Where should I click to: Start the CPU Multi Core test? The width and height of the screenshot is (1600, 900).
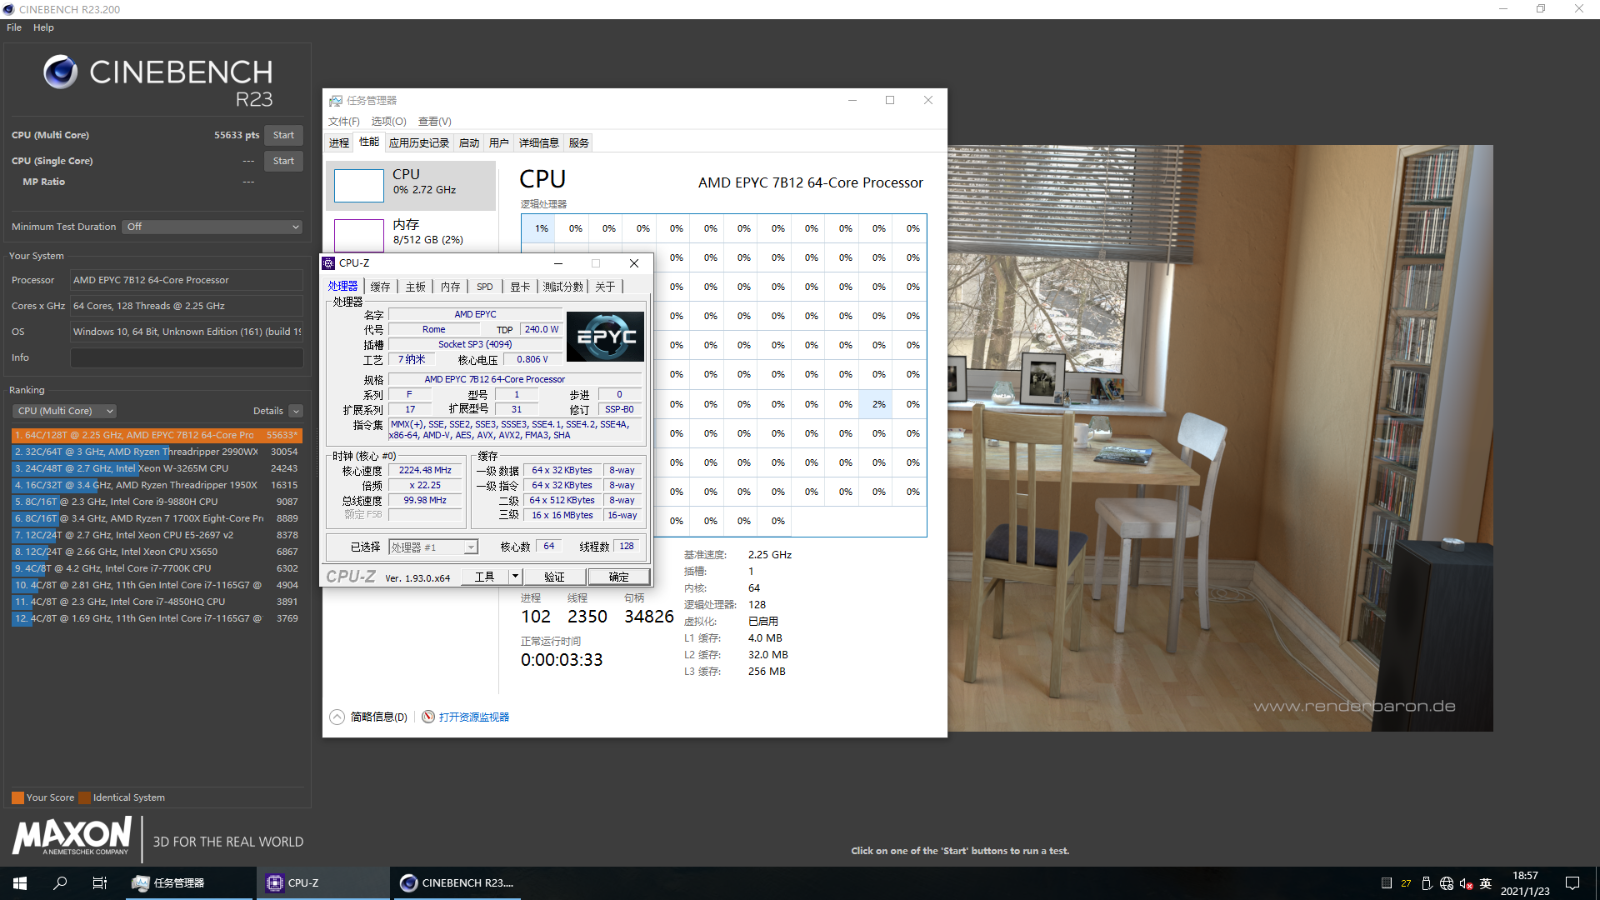click(284, 135)
